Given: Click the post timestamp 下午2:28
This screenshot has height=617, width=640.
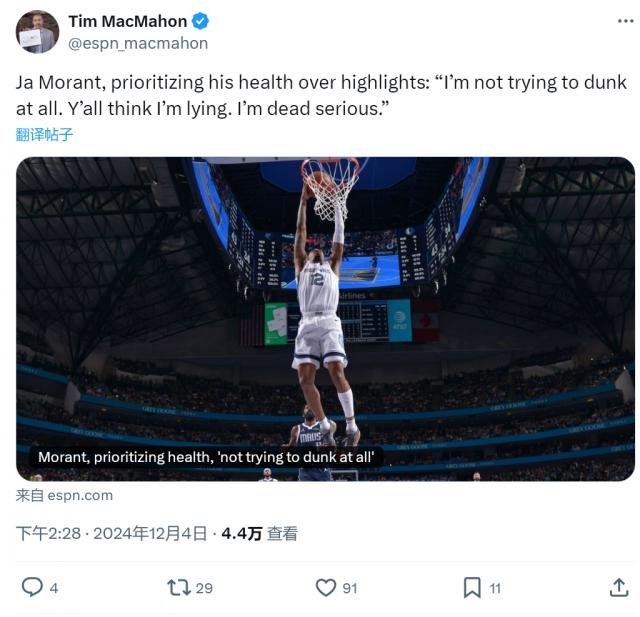Looking at the screenshot, I should pyautogui.click(x=49, y=534).
